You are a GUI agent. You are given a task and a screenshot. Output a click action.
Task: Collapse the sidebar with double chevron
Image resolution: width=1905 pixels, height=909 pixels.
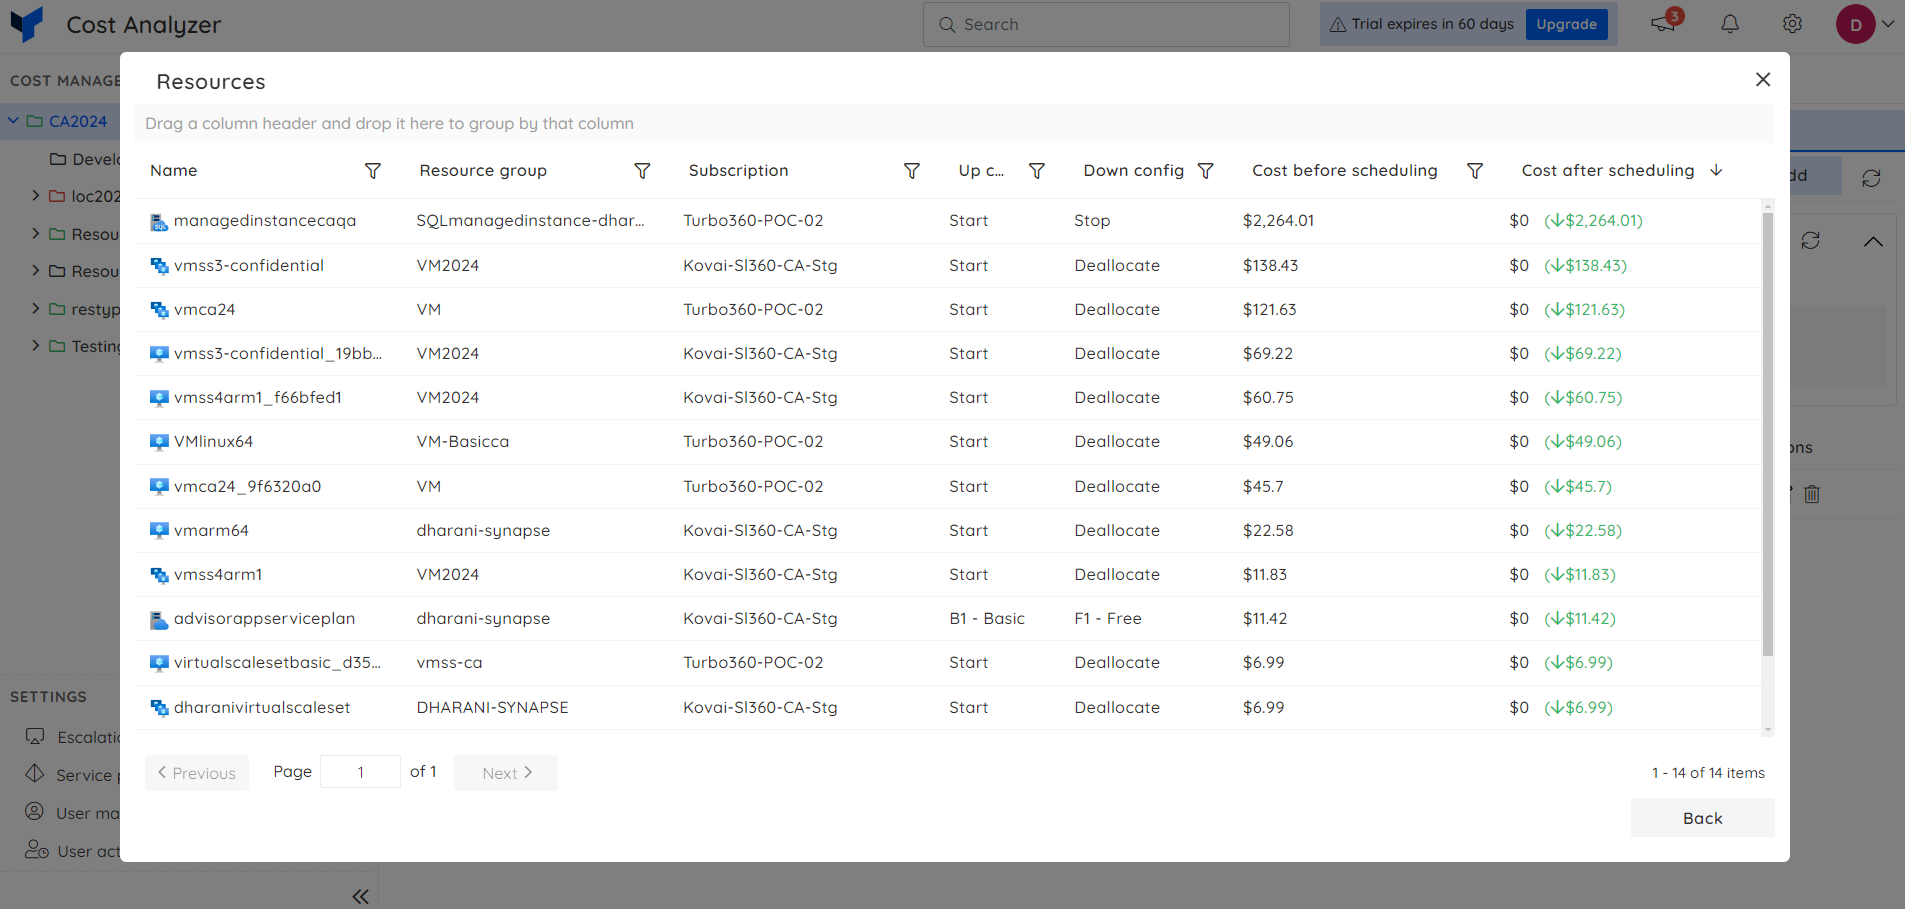click(360, 897)
